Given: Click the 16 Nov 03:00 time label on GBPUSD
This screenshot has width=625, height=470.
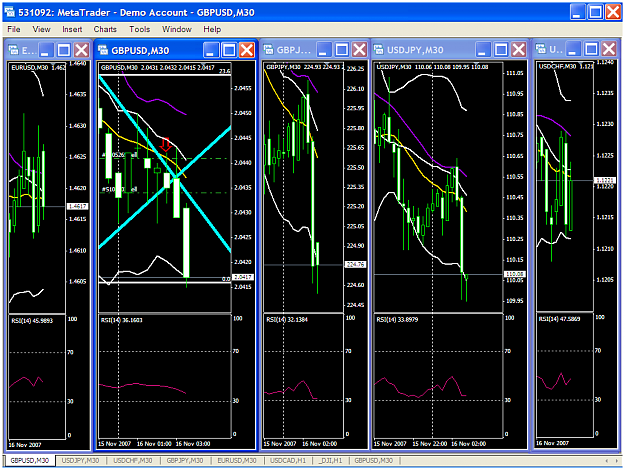Looking at the screenshot, I should point(193,444).
